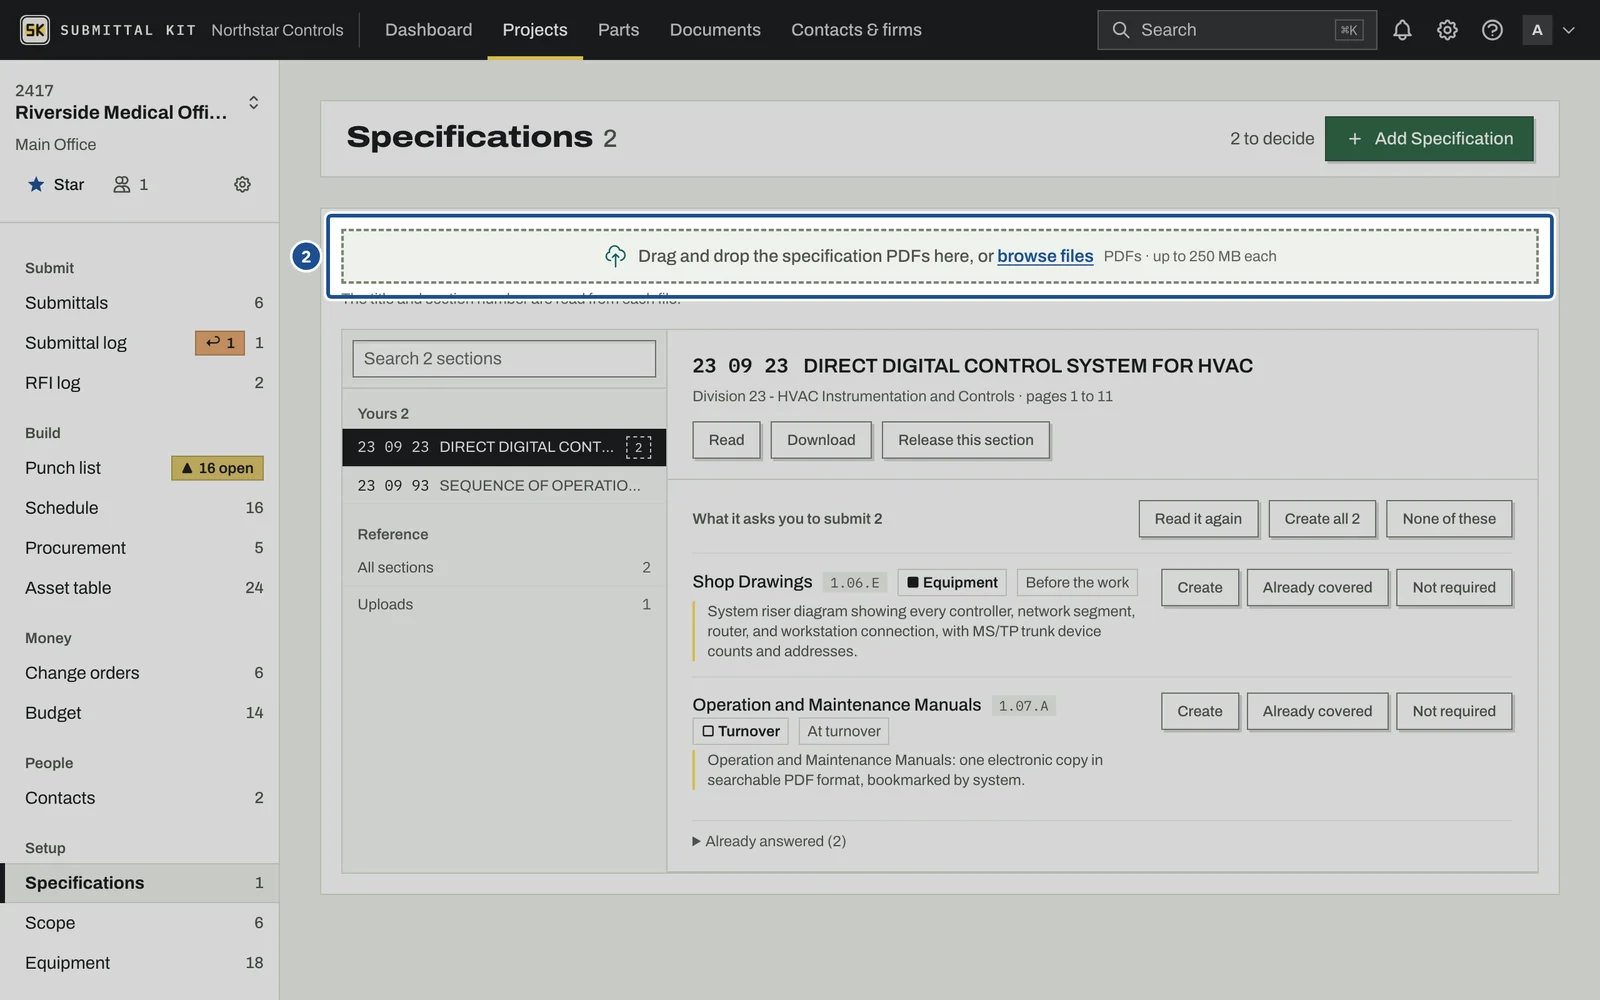Open the Projects tab
Screen dimensions: 1600x1000
535,30
